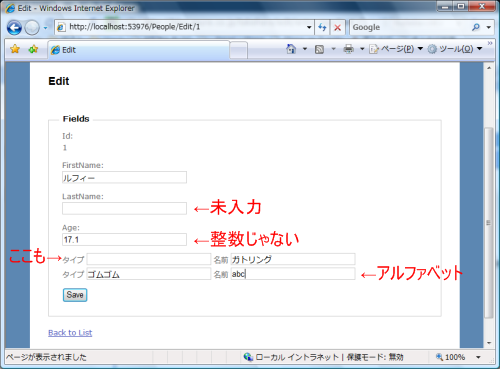Open the recent pages dropdown arrow
The image size is (500, 369).
click(46, 28)
